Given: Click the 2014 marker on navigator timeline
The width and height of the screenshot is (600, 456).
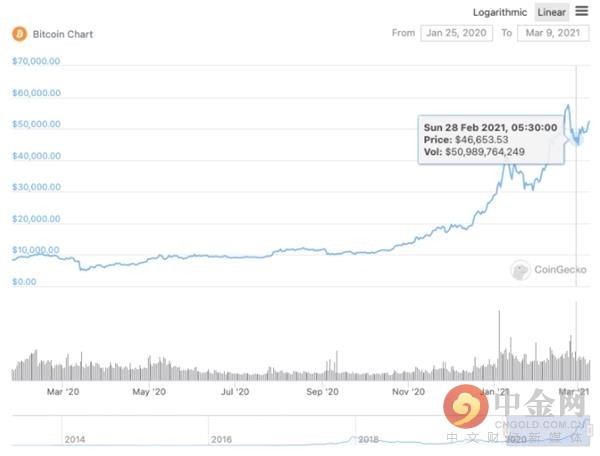Looking at the screenshot, I should tap(74, 439).
